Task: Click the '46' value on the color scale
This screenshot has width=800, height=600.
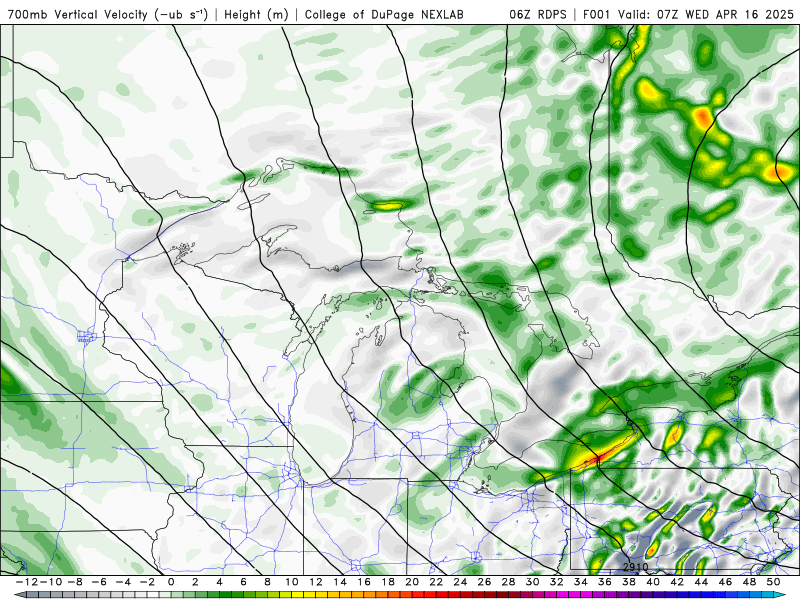Action: 726,582
